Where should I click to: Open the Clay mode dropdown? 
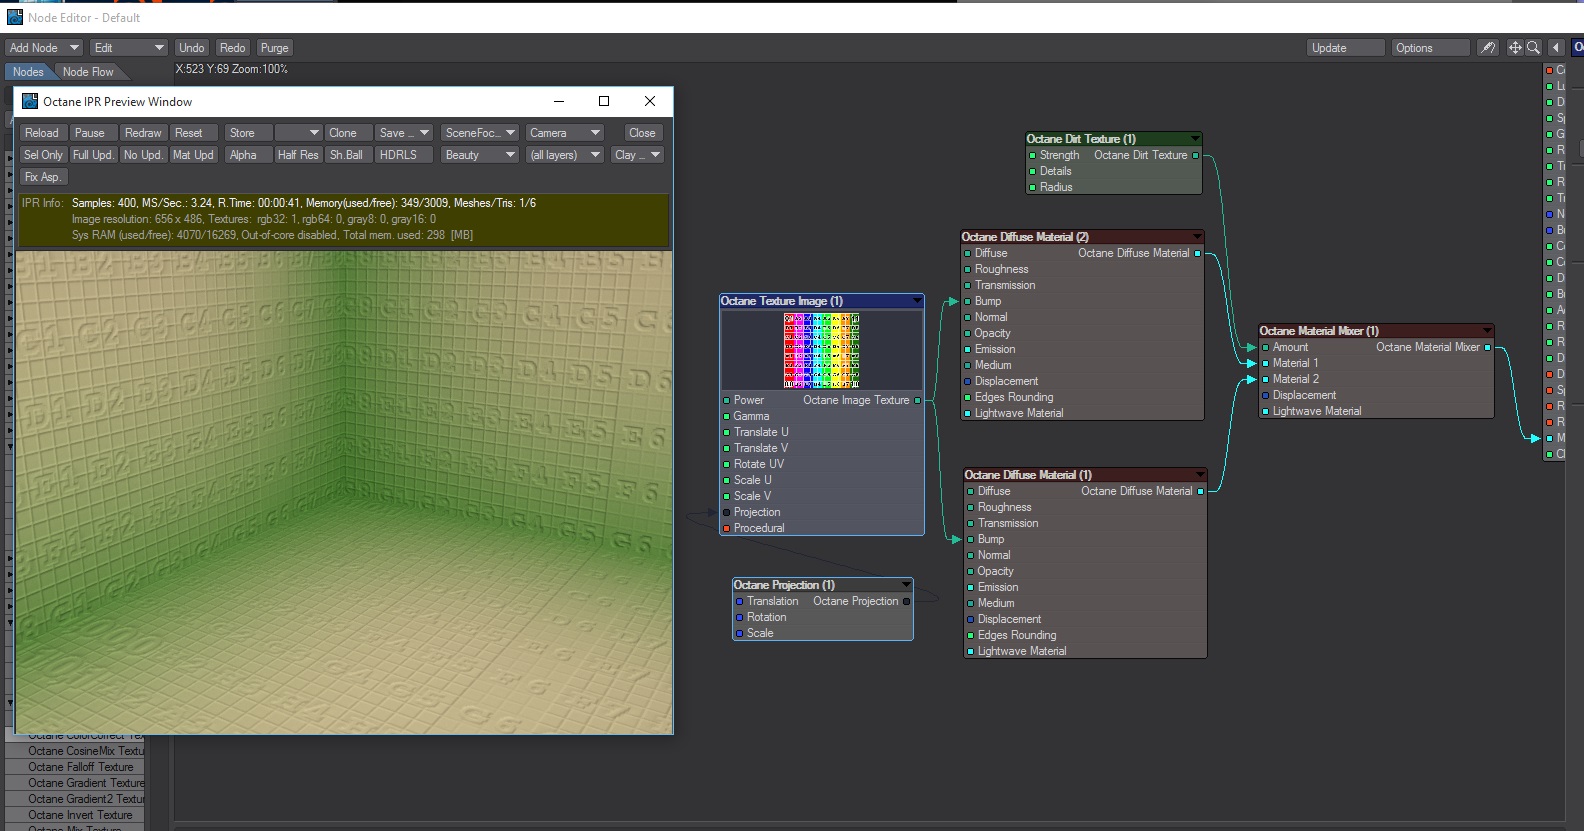point(637,155)
